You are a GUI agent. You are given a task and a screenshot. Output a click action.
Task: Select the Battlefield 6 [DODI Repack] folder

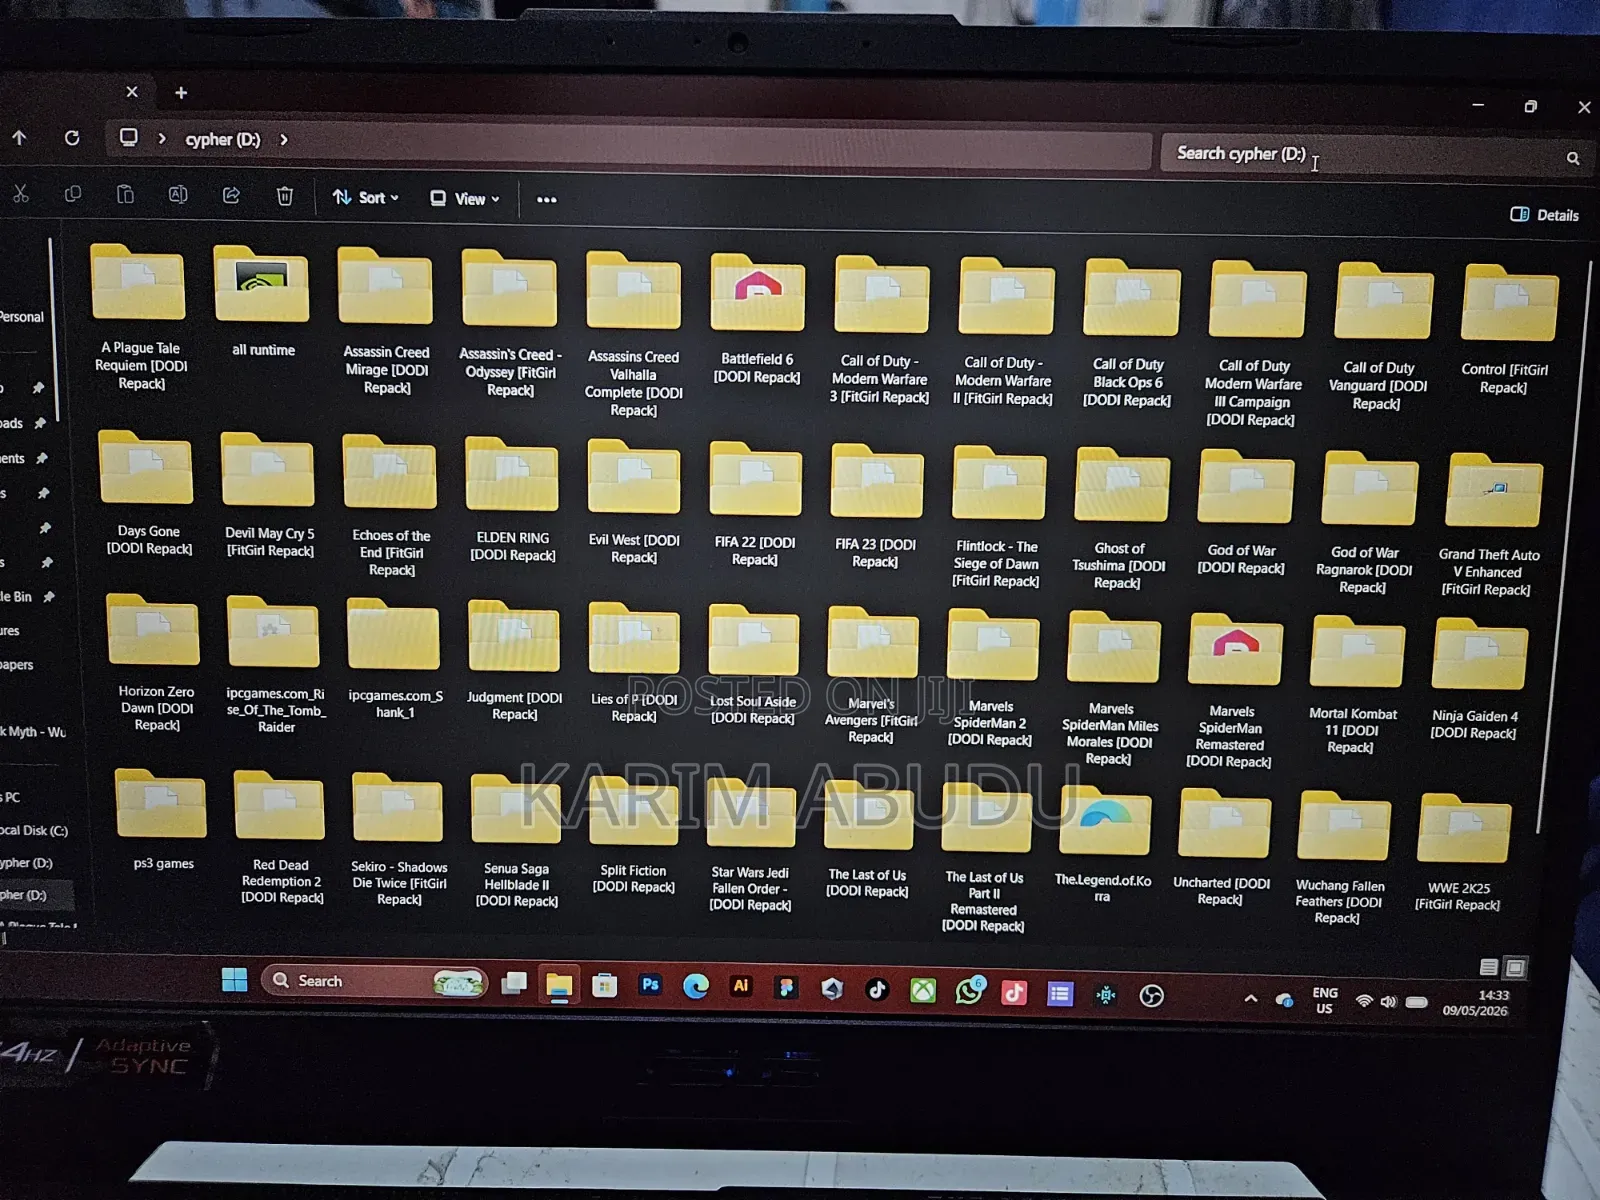click(x=757, y=320)
